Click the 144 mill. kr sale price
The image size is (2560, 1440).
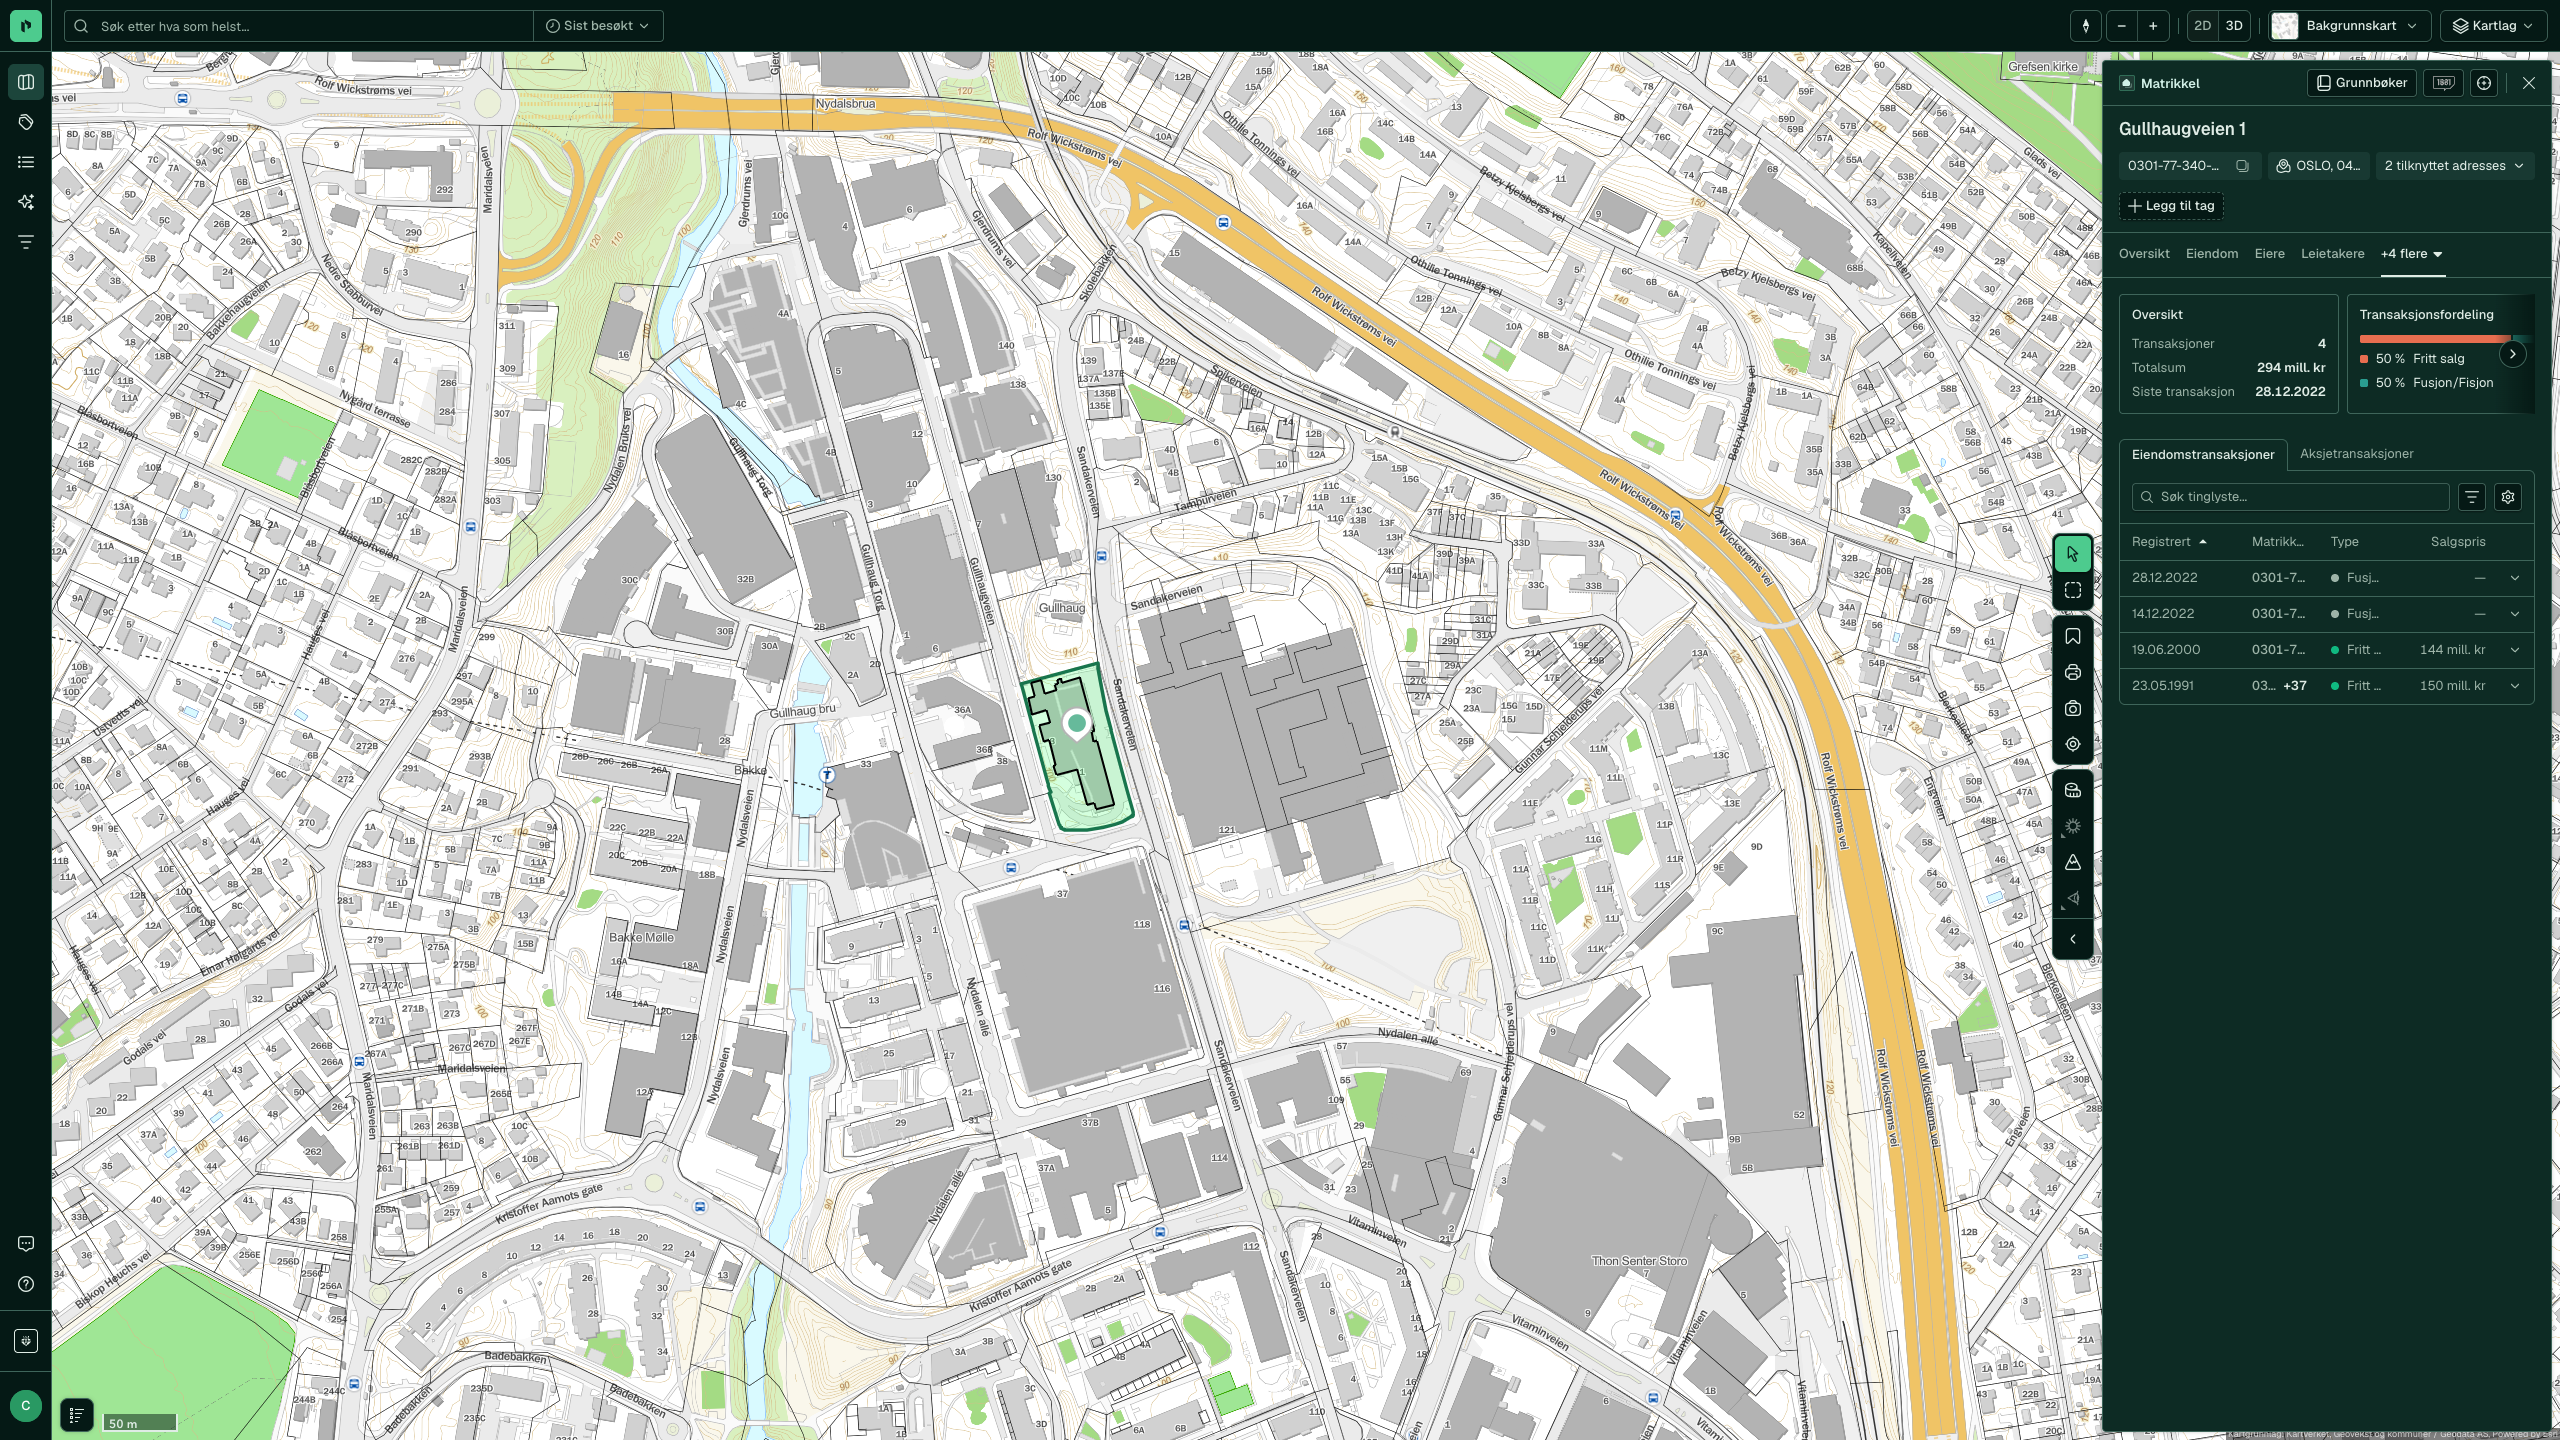point(2452,650)
